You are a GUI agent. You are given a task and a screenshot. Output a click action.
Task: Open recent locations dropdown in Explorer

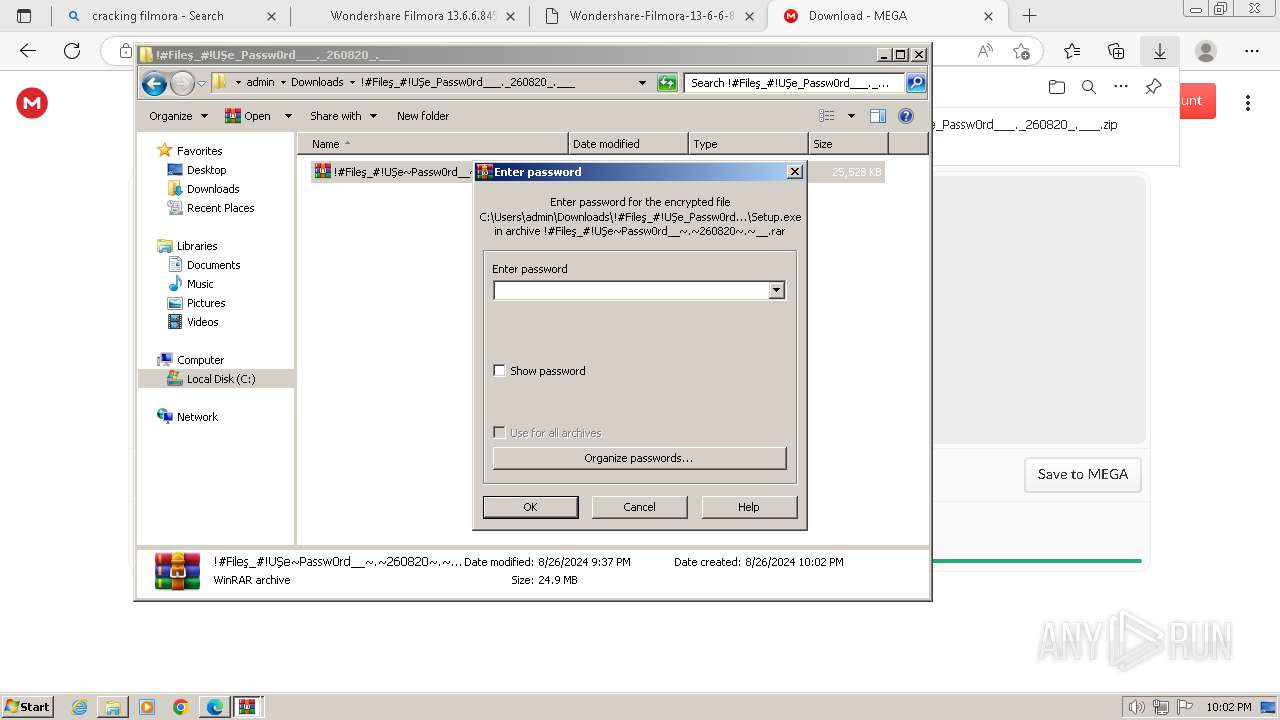(201, 83)
